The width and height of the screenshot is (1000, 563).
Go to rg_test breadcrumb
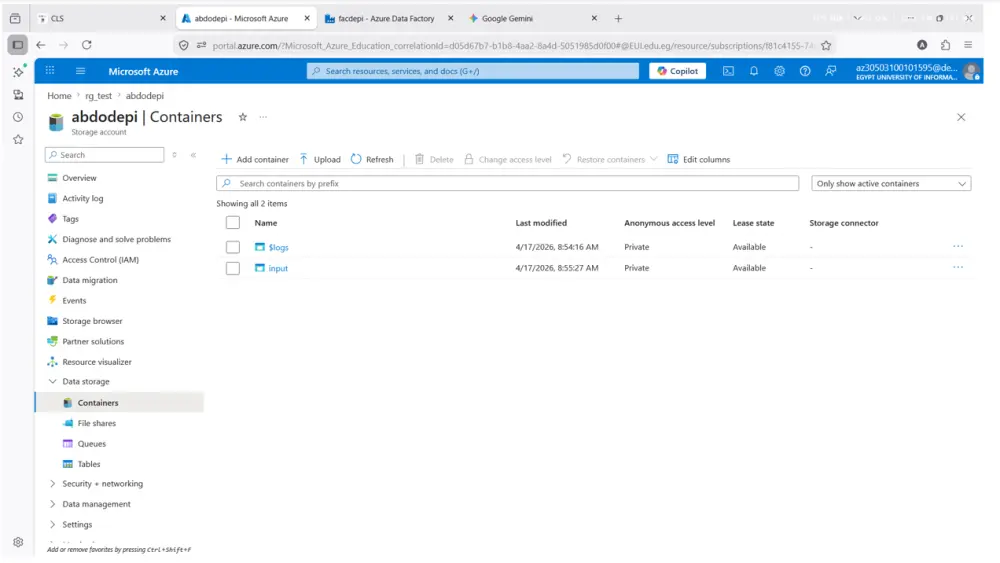[x=98, y=96]
